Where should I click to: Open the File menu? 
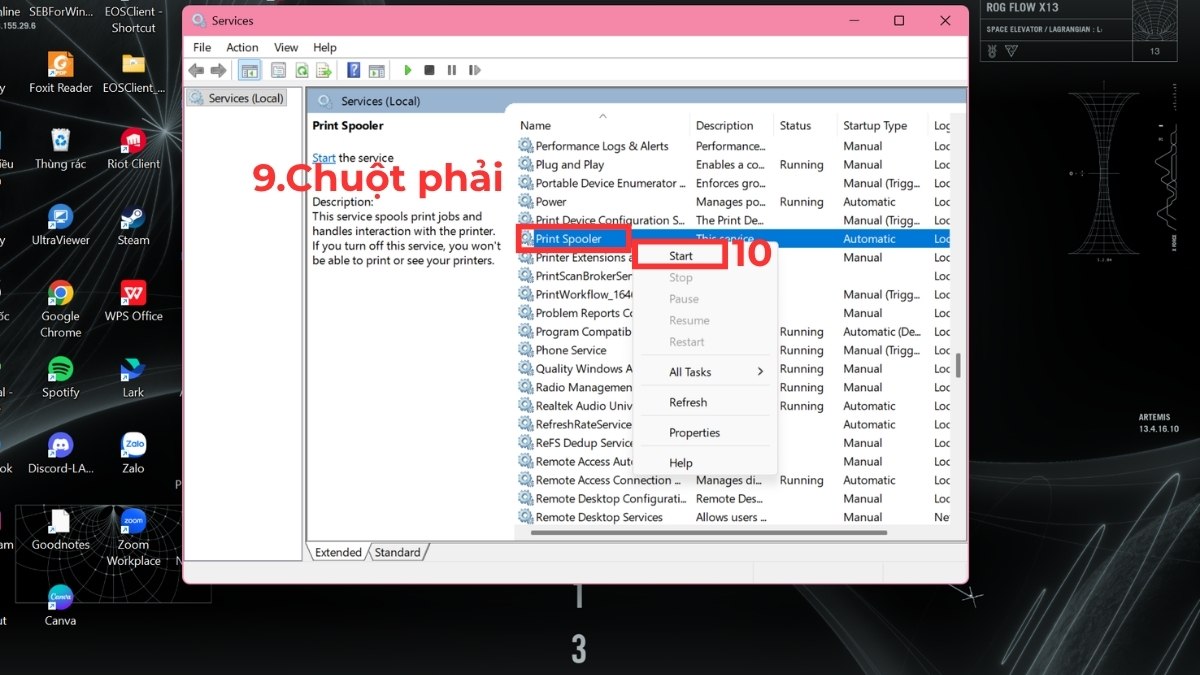click(x=202, y=47)
